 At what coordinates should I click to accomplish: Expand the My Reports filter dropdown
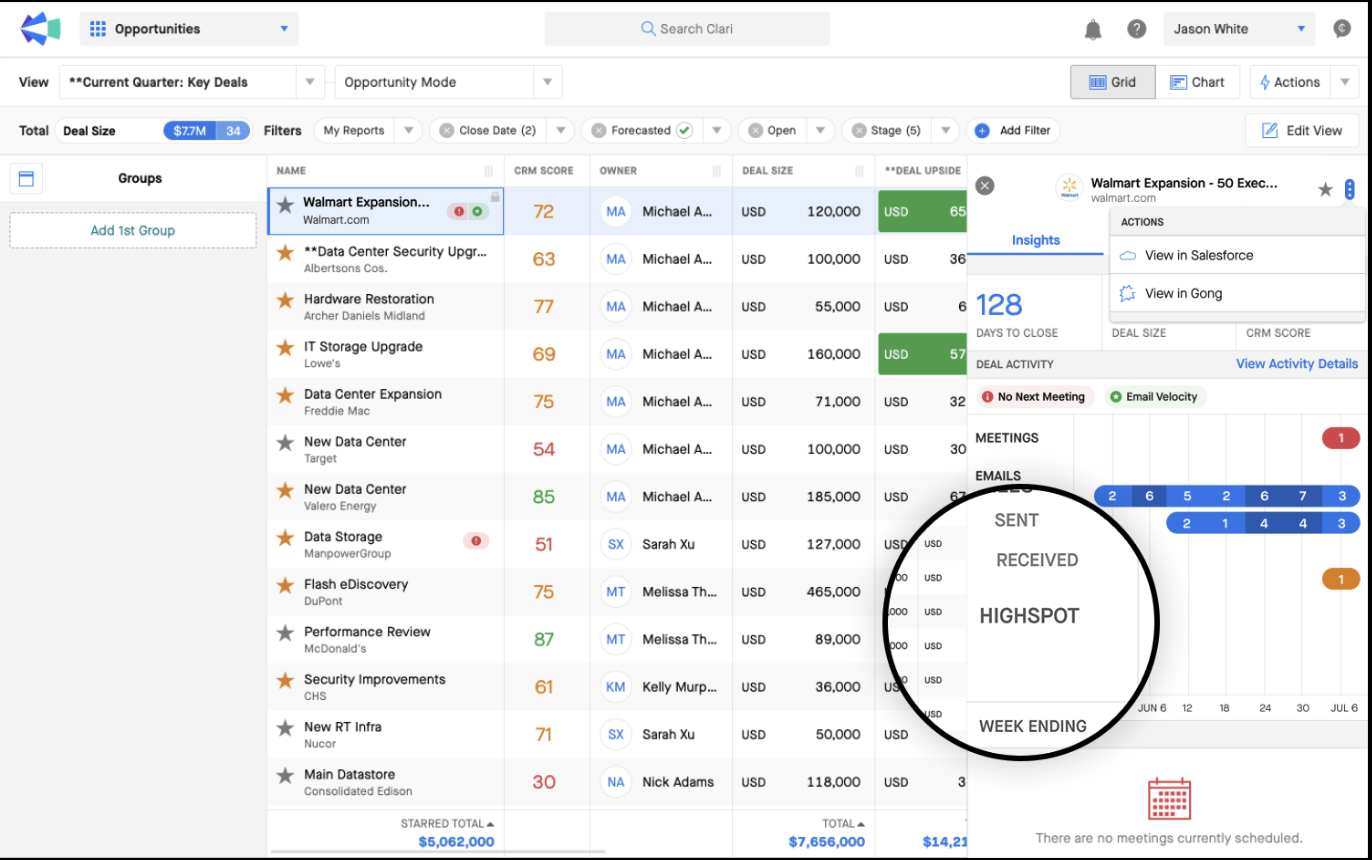[x=408, y=130]
